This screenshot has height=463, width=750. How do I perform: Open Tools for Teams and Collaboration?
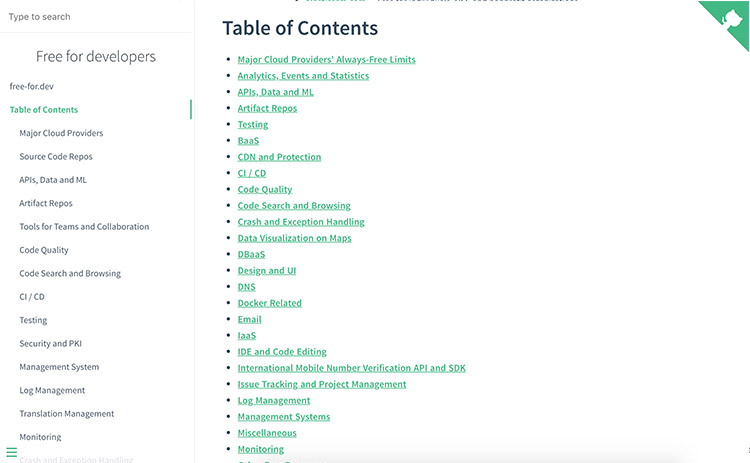point(84,227)
